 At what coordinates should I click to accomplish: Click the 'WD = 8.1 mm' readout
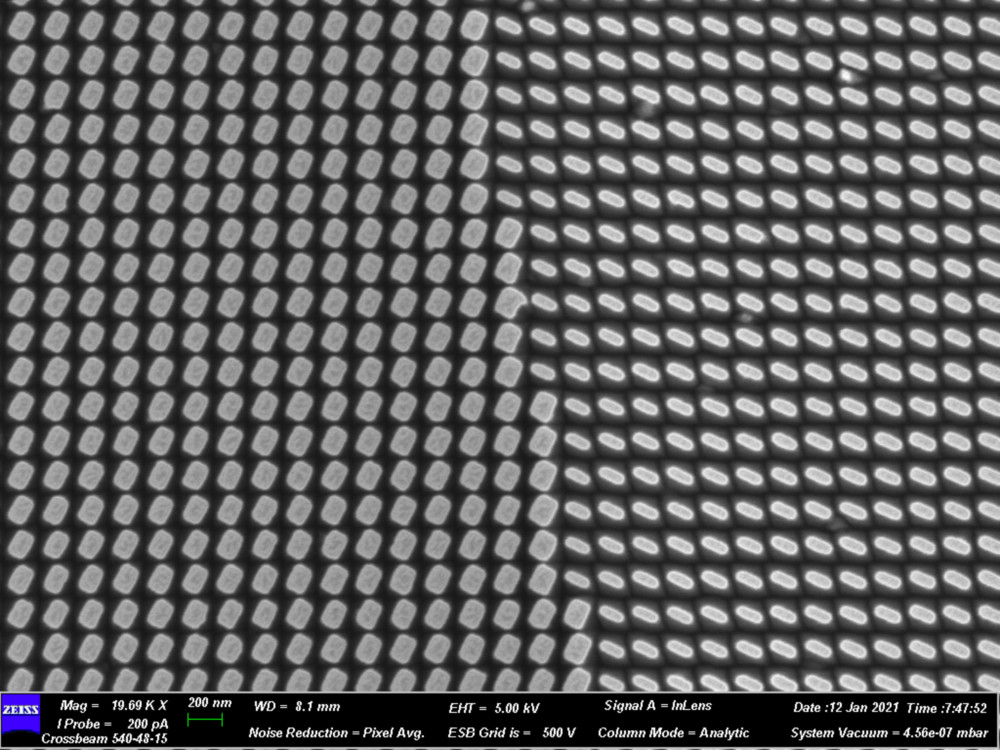click(x=297, y=707)
